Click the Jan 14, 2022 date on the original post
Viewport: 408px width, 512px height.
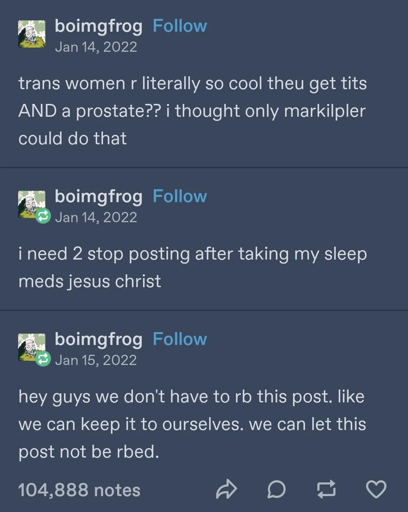pyautogui.click(x=96, y=47)
